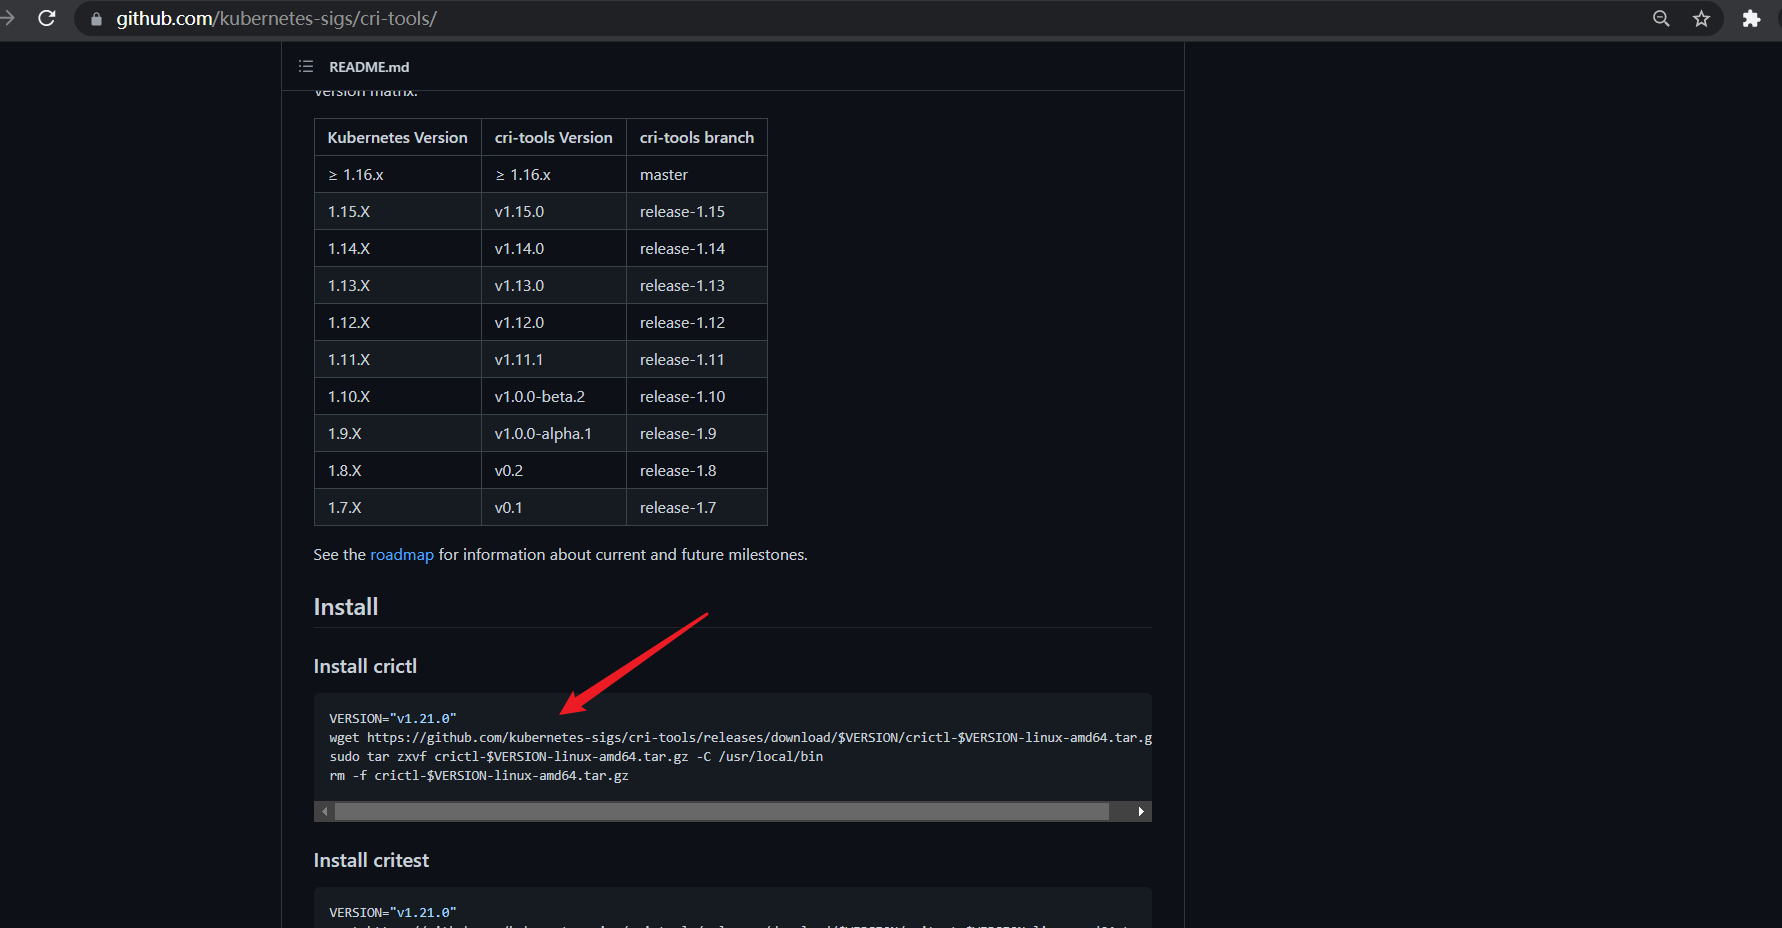The width and height of the screenshot is (1782, 928).
Task: Click the sudo tar zxvf command line
Action: 576,757
